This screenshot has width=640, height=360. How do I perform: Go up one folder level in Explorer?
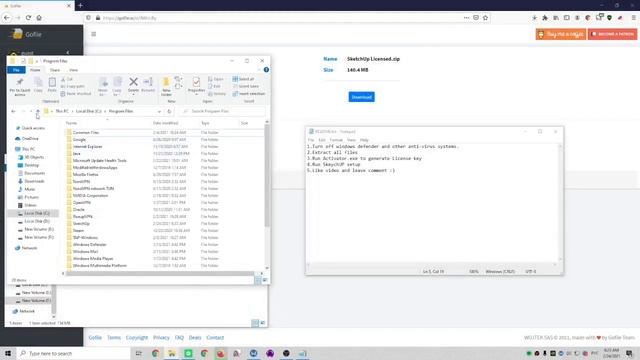(x=38, y=111)
